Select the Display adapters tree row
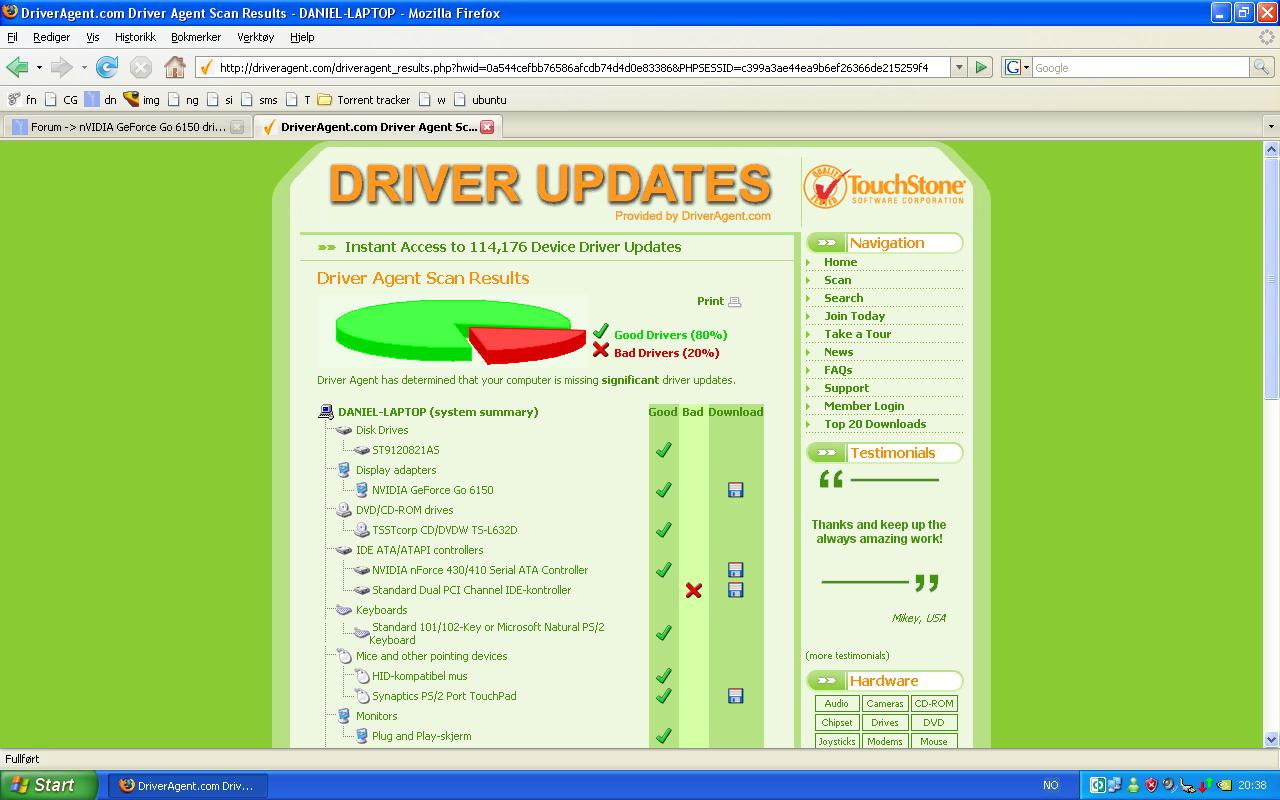The width and height of the screenshot is (1280, 800). click(396, 470)
